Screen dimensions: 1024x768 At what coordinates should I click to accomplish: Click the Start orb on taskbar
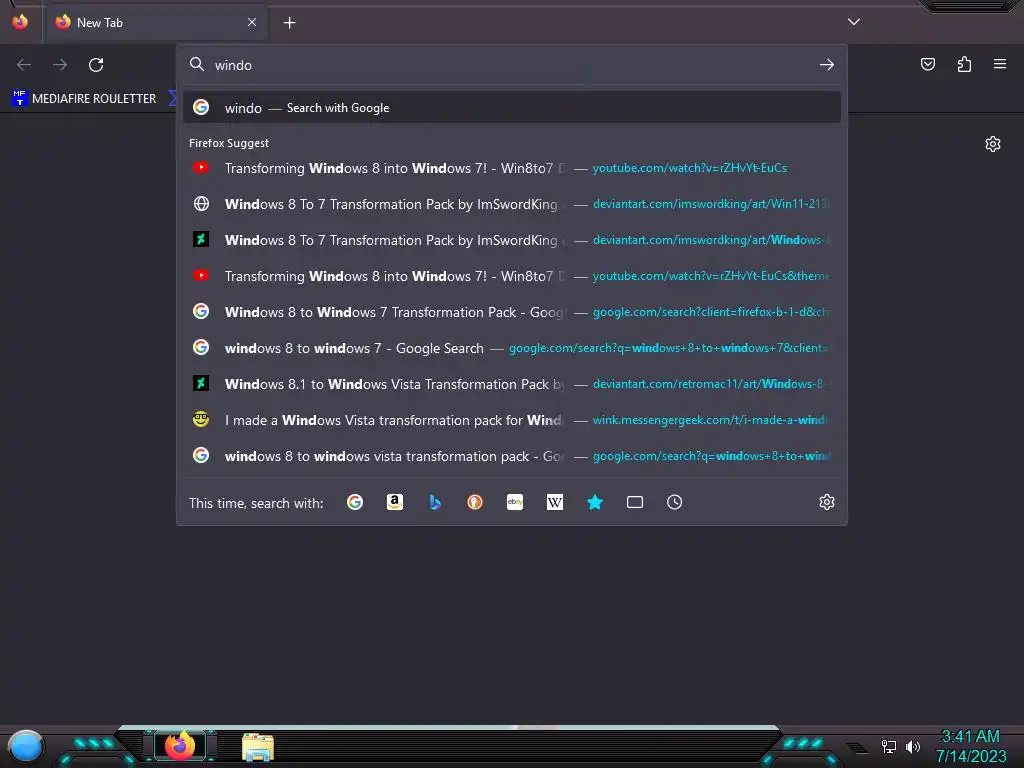click(26, 746)
